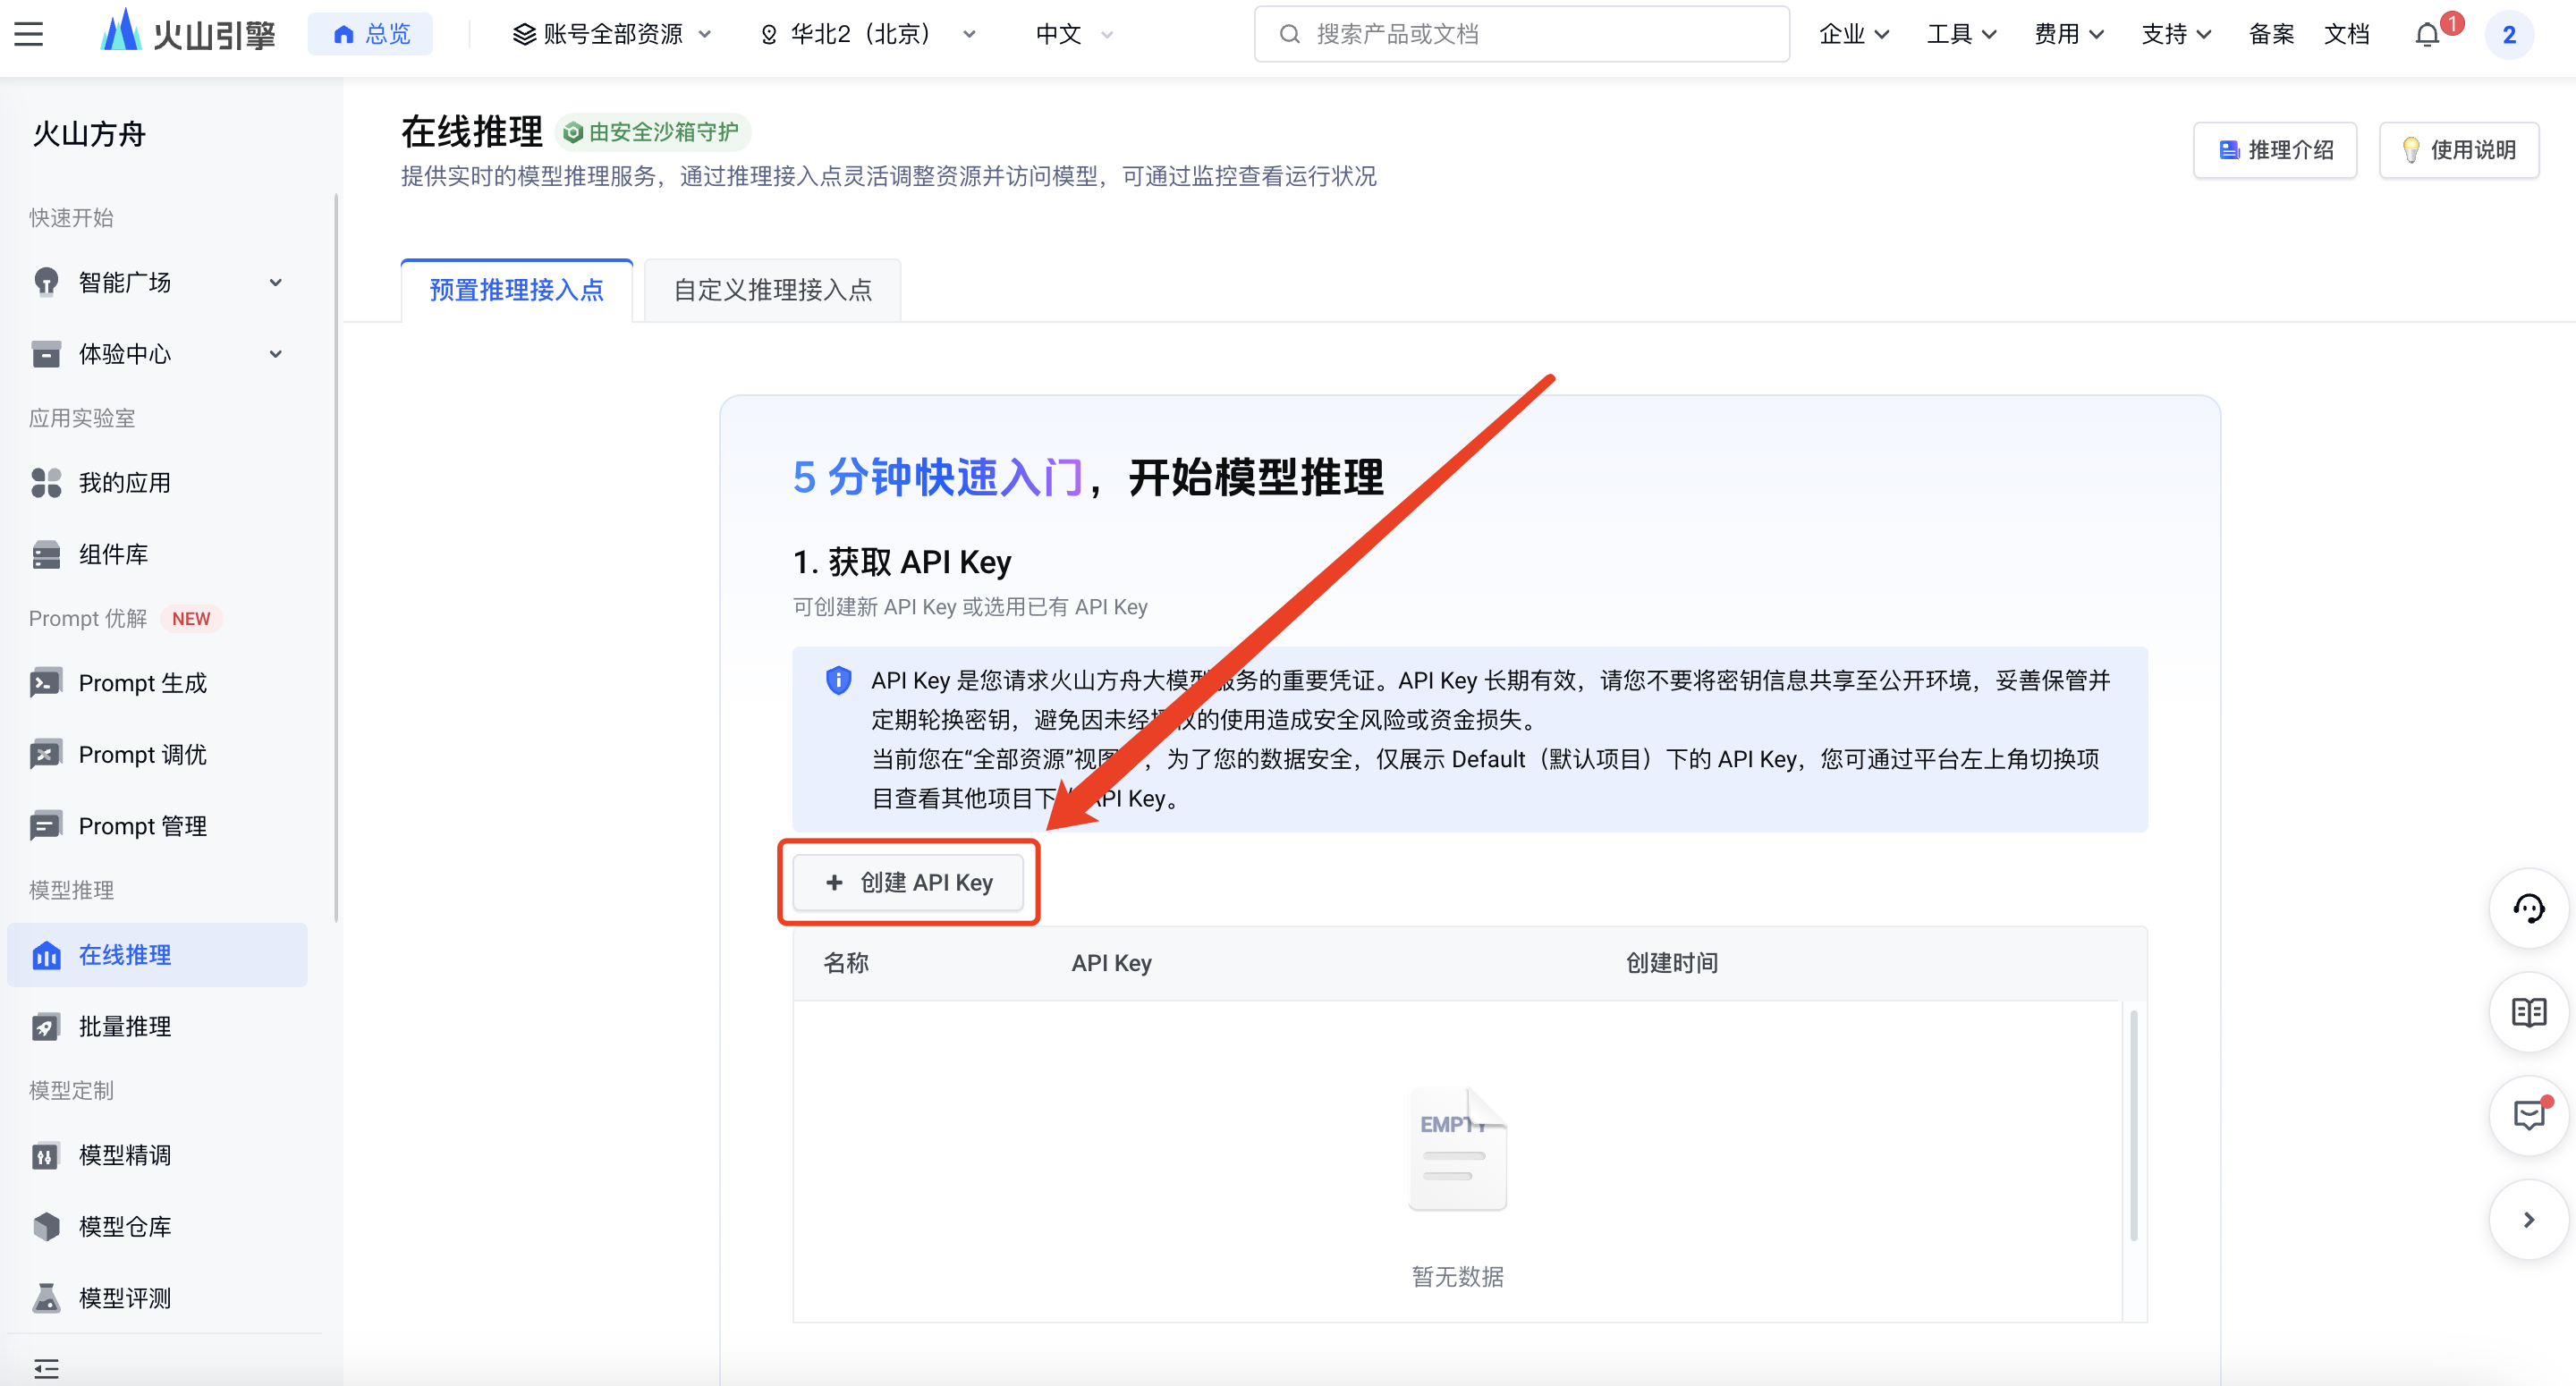Open customer service headset icon
The image size is (2576, 1386).
tap(2528, 909)
